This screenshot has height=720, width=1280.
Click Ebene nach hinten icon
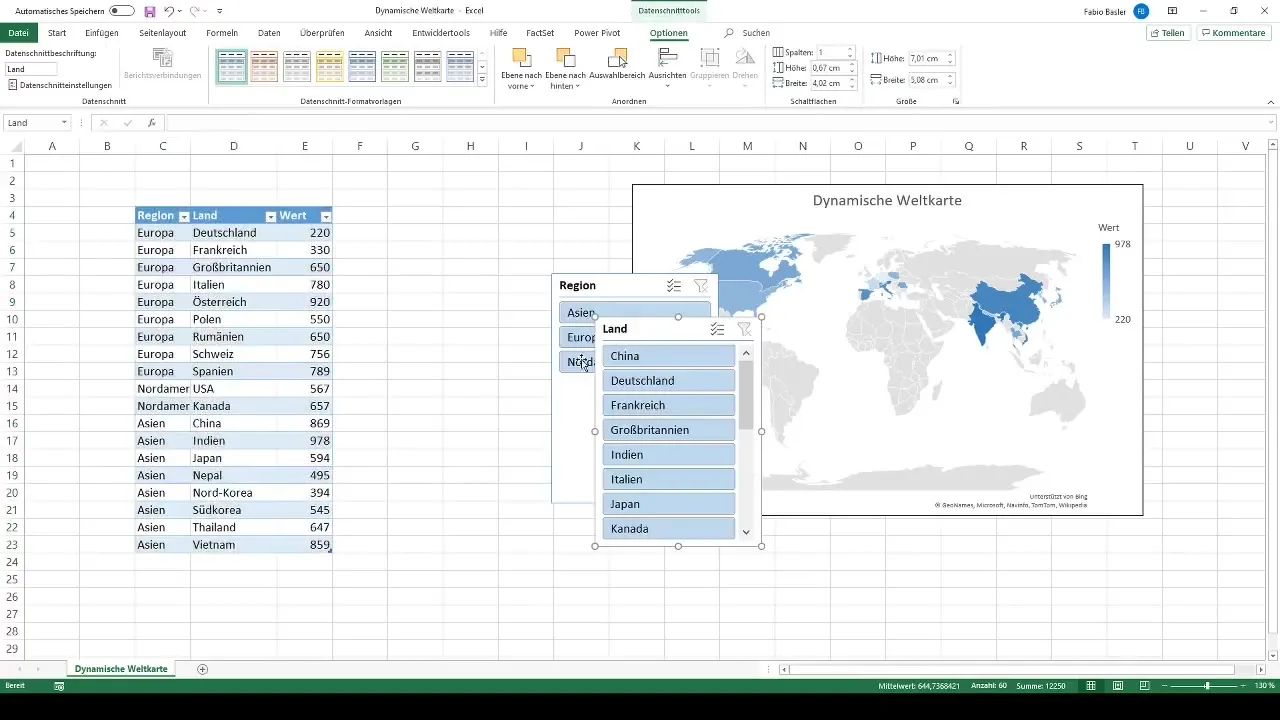click(x=566, y=59)
